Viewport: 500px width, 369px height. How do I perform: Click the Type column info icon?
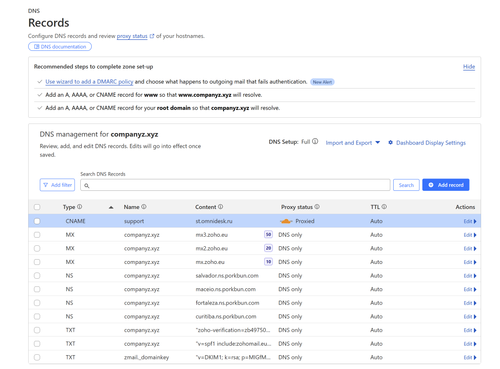[79, 207]
